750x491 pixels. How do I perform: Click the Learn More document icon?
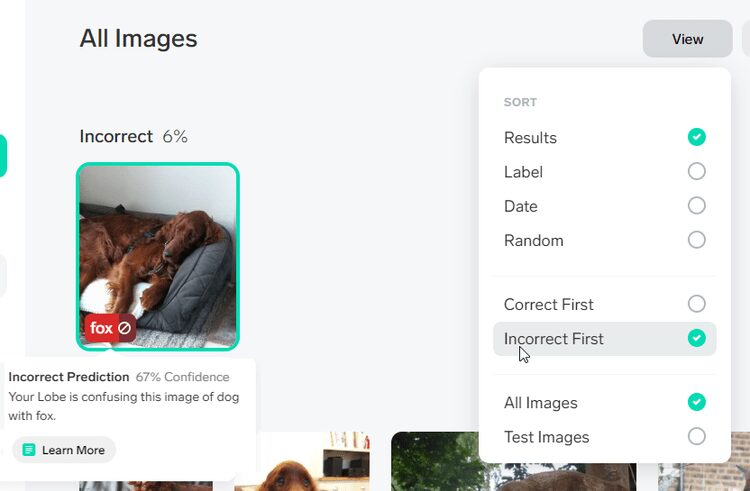29,450
